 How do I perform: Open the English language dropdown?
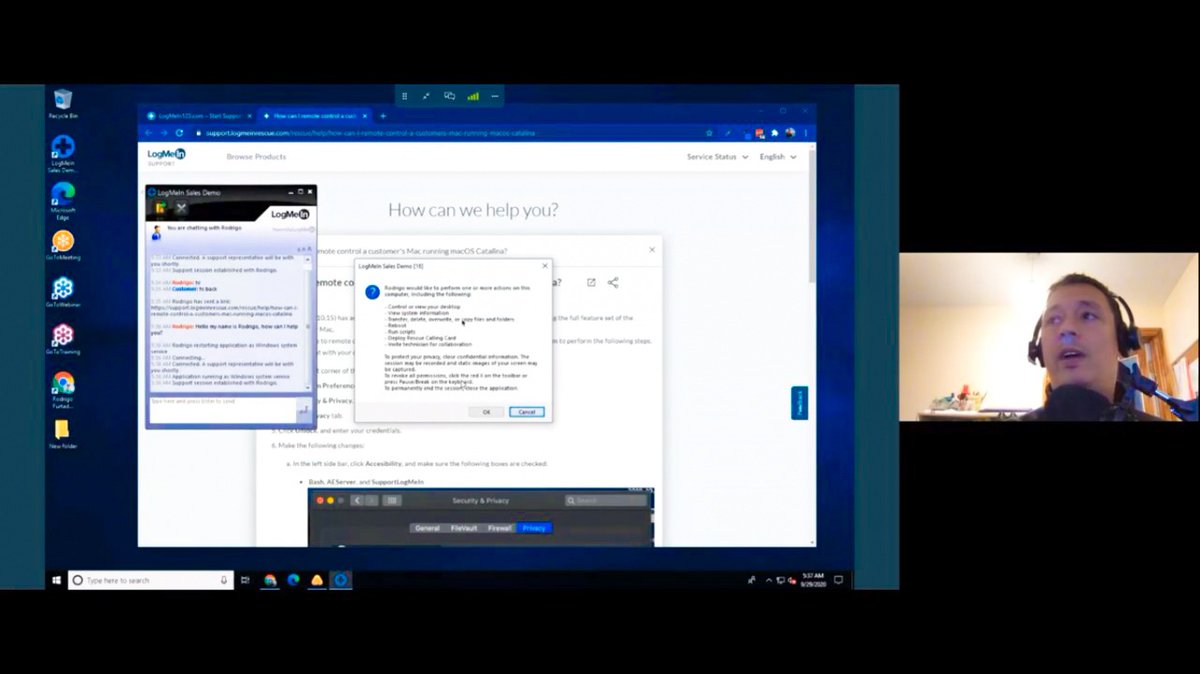pos(778,157)
